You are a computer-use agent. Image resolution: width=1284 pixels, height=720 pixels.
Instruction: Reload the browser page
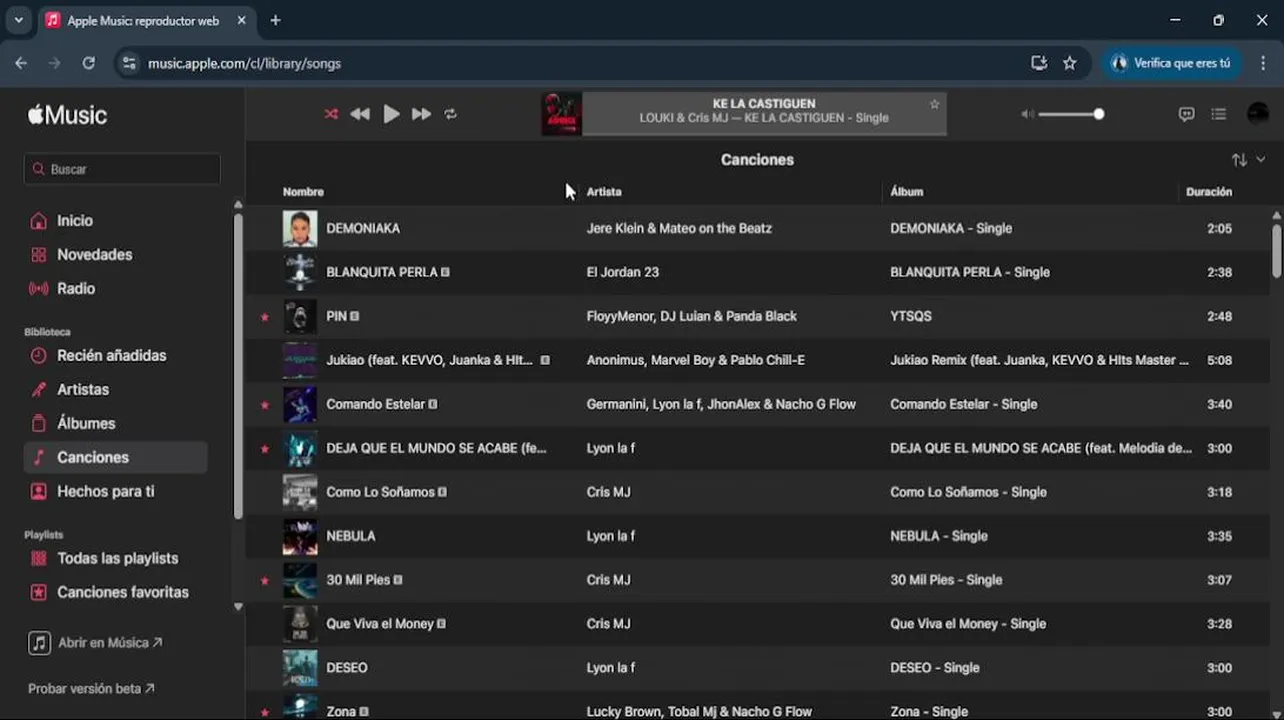[88, 63]
